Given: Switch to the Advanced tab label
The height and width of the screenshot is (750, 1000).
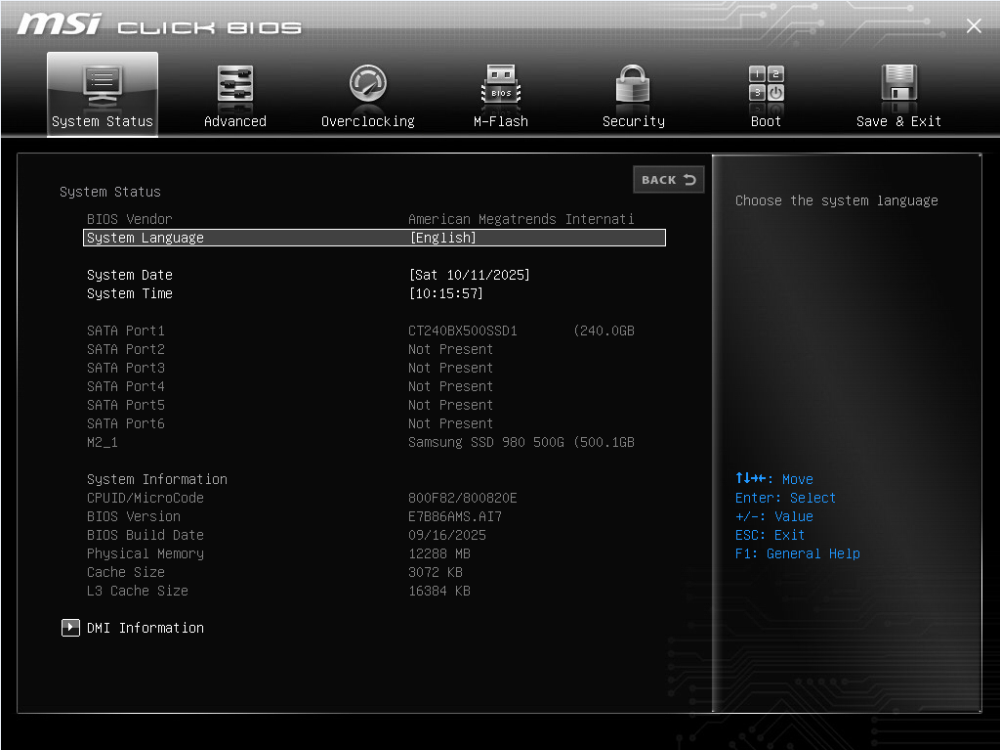Looking at the screenshot, I should click(x=235, y=121).
